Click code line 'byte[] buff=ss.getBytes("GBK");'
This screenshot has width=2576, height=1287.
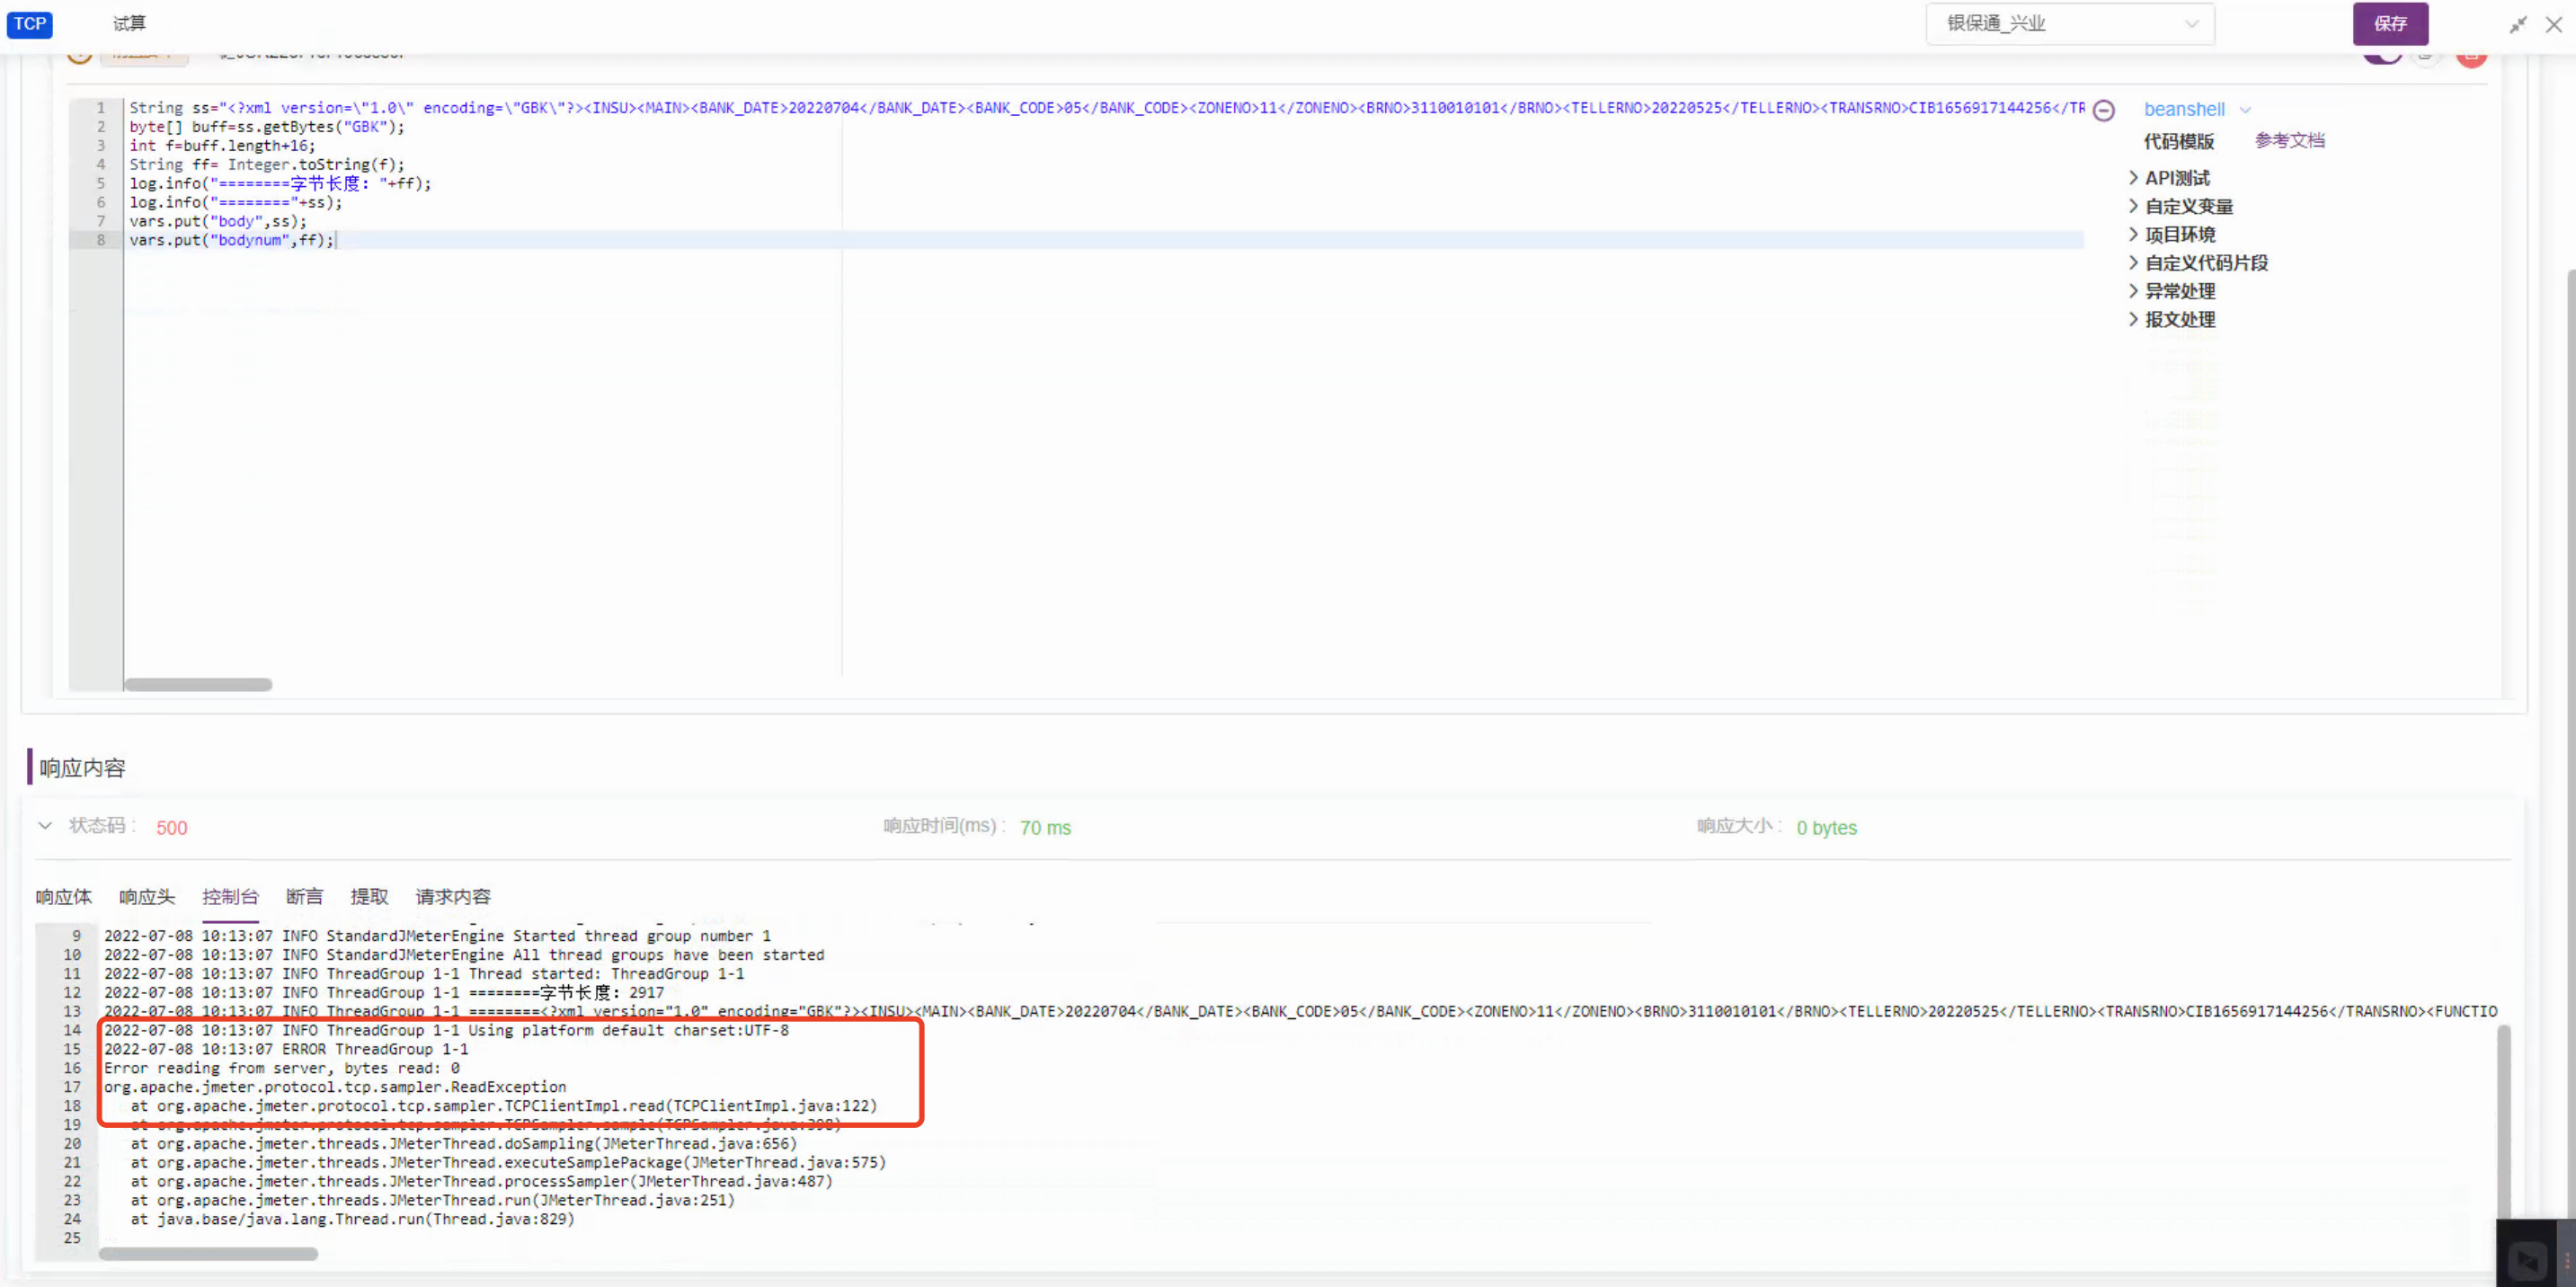pos(267,127)
